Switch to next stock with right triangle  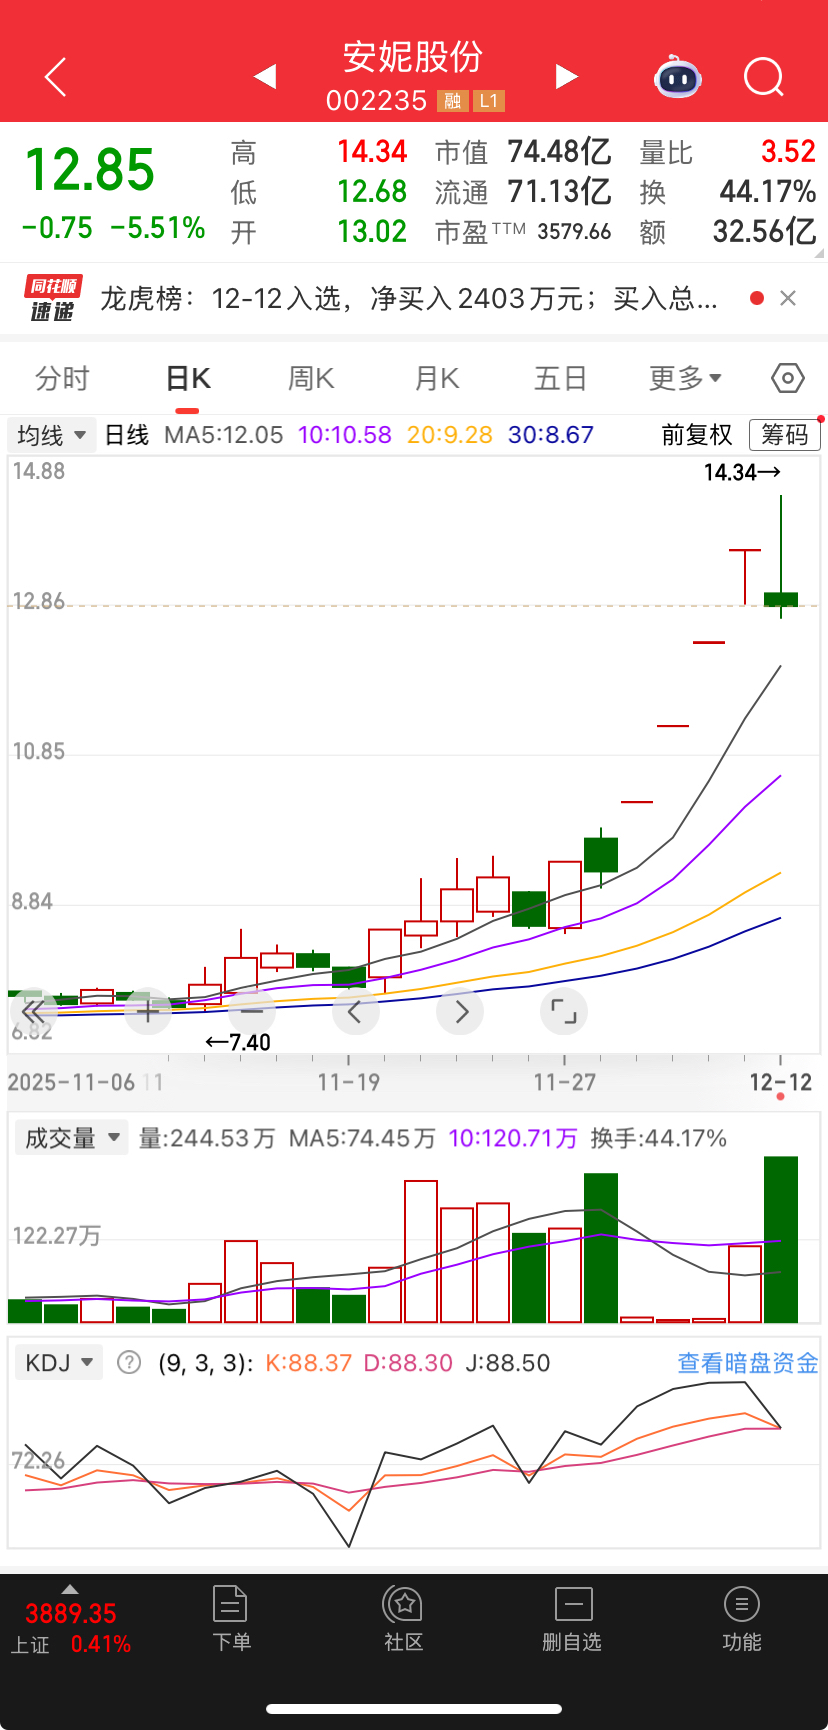click(567, 77)
